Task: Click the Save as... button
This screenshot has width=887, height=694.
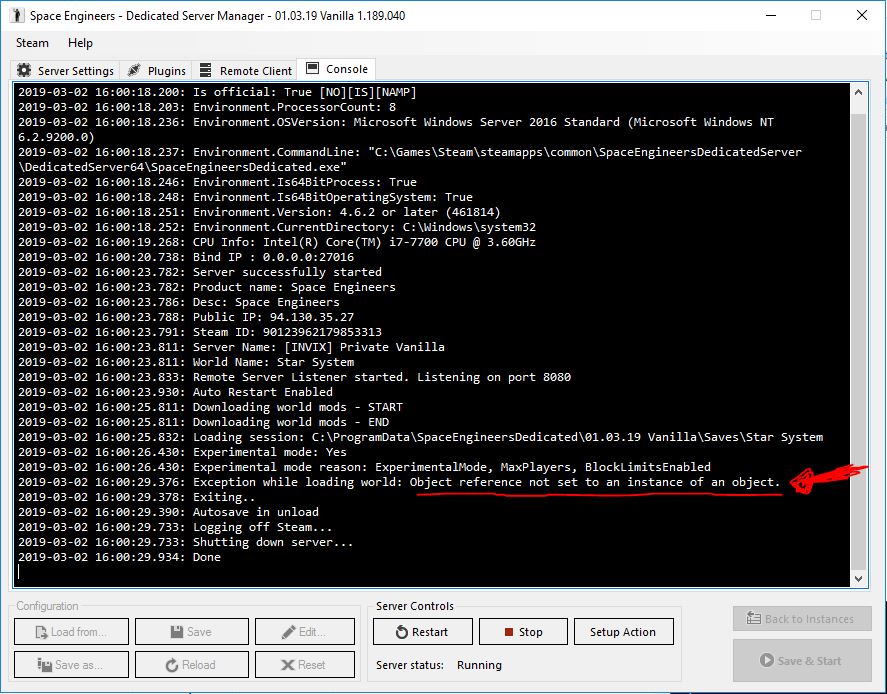Action: 70,665
